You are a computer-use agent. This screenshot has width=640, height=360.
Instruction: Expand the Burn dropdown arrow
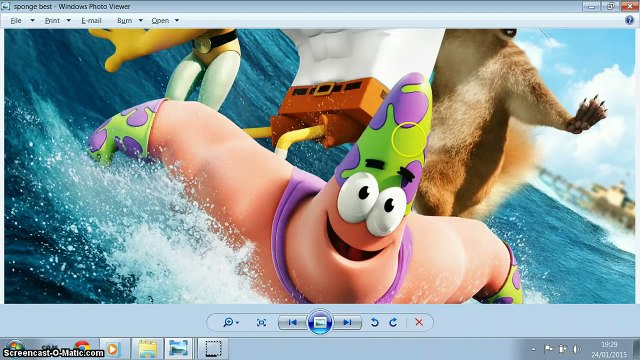pos(140,20)
